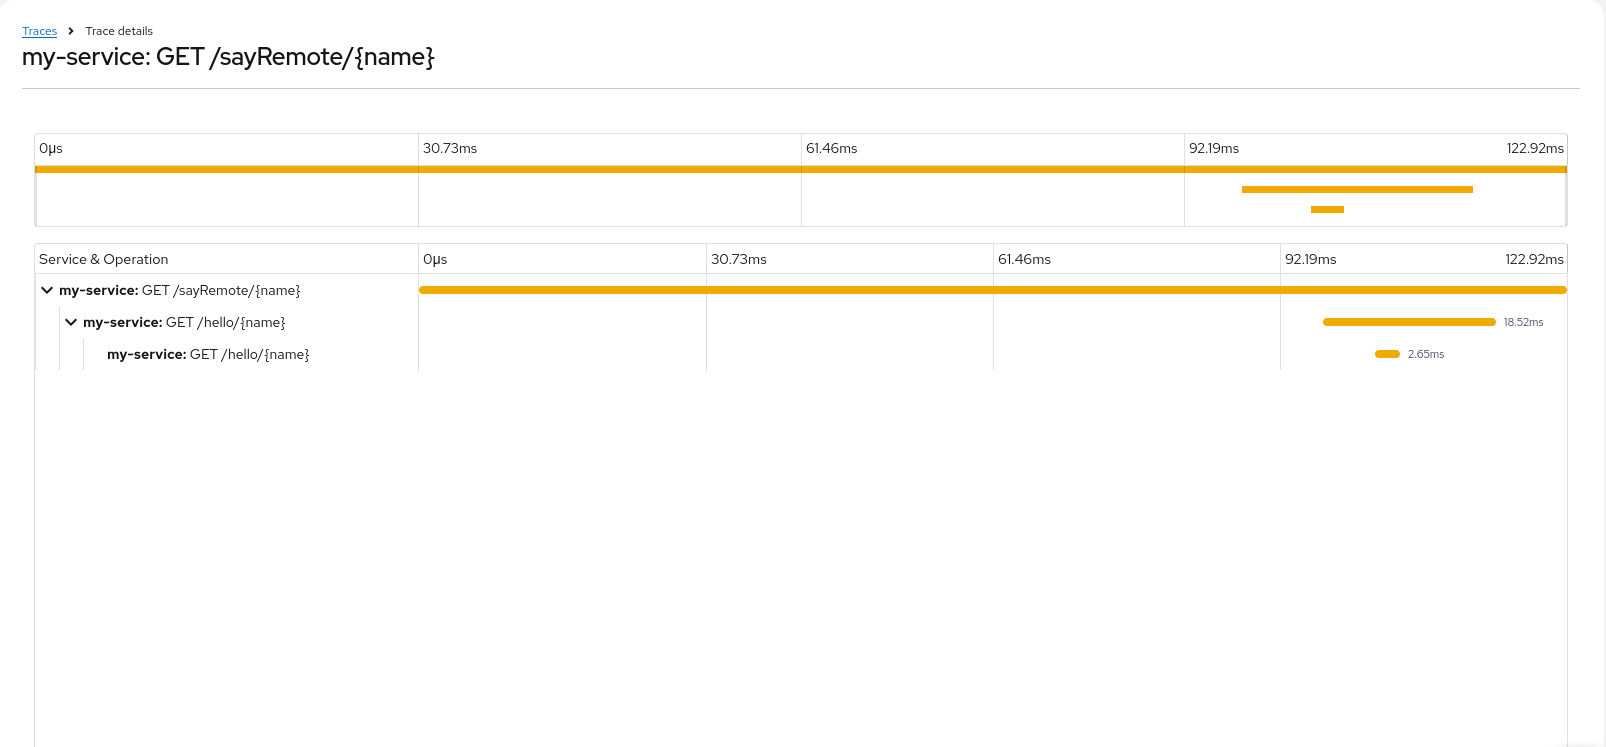Click the short span bar labeled 2.65ms
The height and width of the screenshot is (747, 1606).
pos(1387,354)
